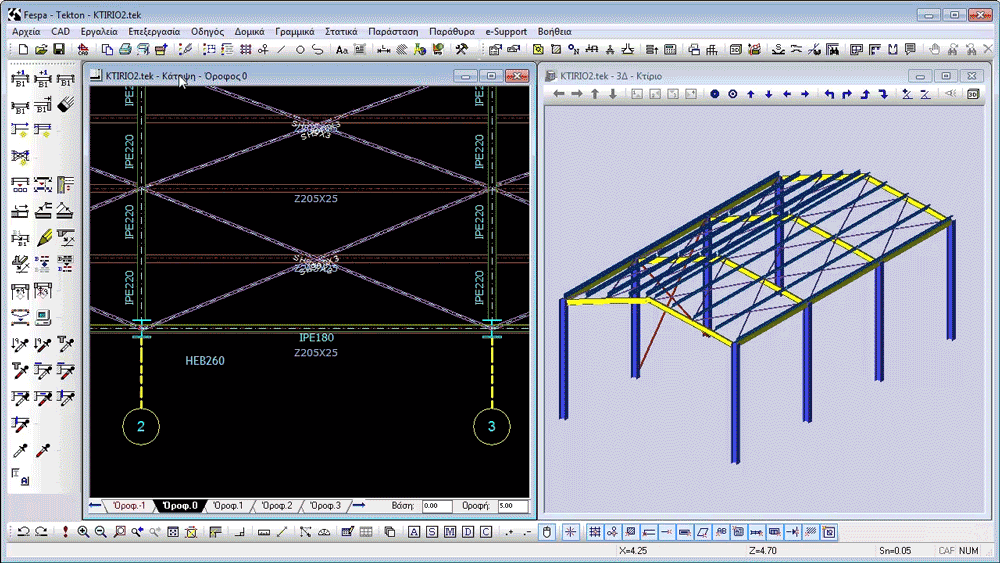Click the Zoom in magnifier icon

[x=83, y=532]
